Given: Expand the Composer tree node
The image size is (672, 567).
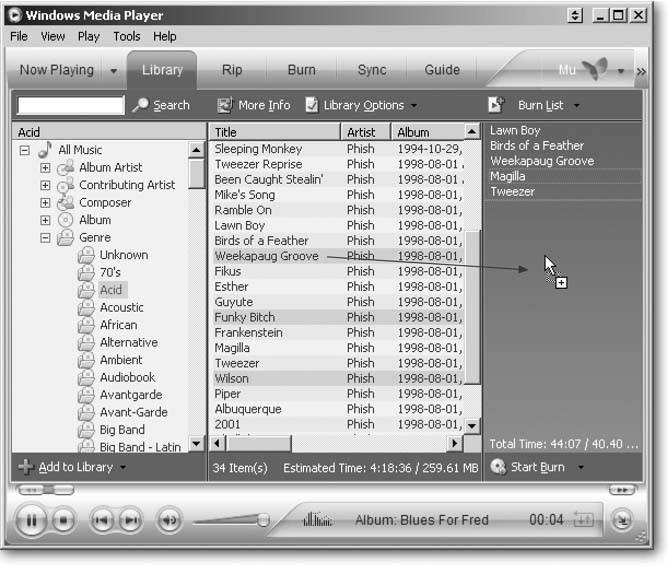Looking at the screenshot, I should 45,203.
